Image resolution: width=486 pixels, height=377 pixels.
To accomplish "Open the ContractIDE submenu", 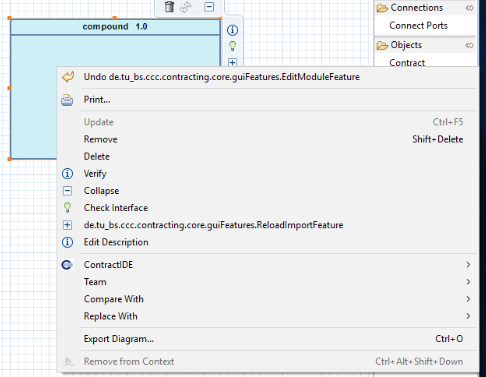I will point(268,265).
